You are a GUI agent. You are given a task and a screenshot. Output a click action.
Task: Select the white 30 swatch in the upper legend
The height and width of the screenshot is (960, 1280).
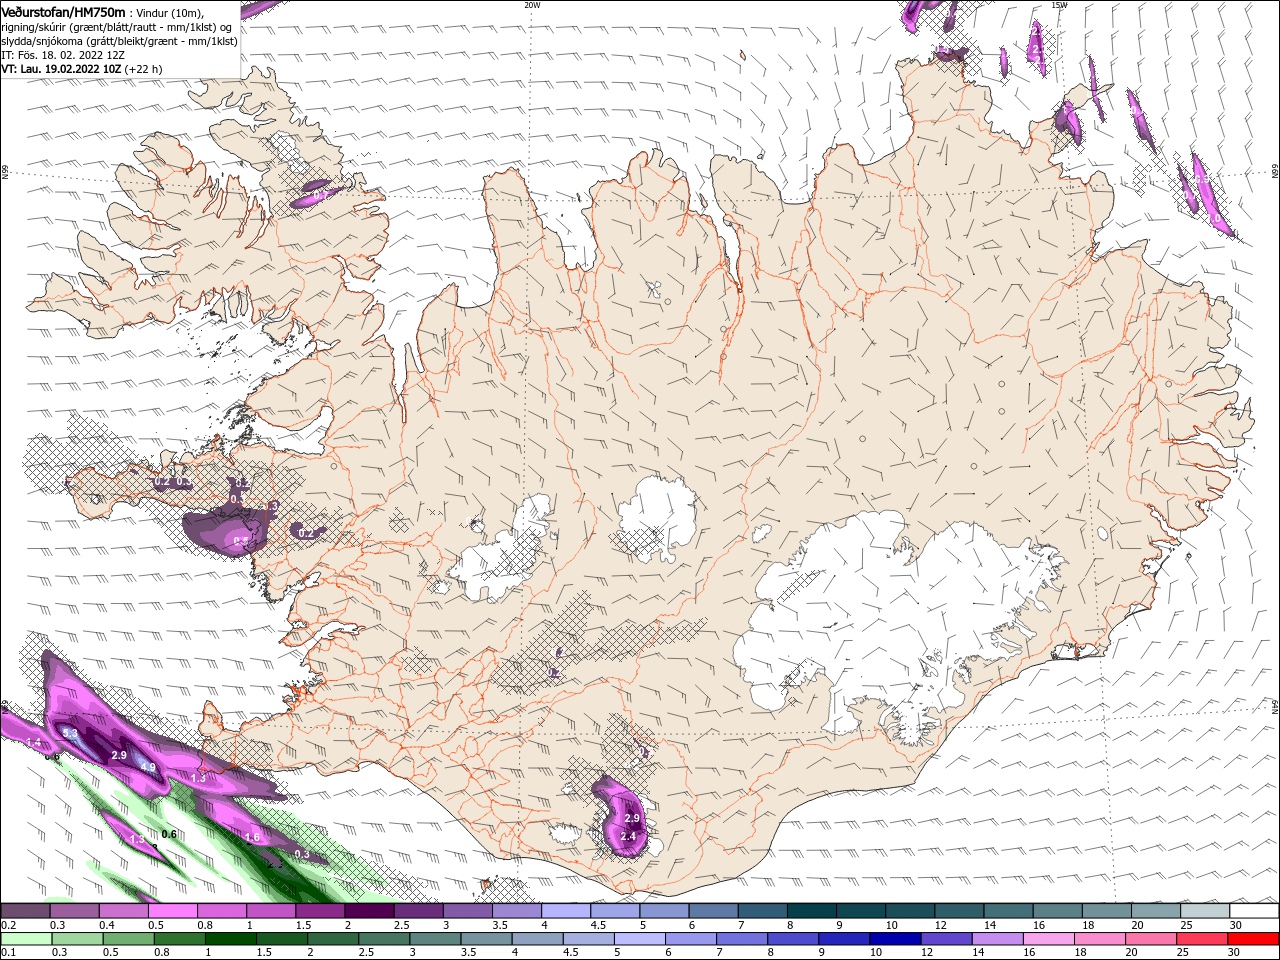1254,911
